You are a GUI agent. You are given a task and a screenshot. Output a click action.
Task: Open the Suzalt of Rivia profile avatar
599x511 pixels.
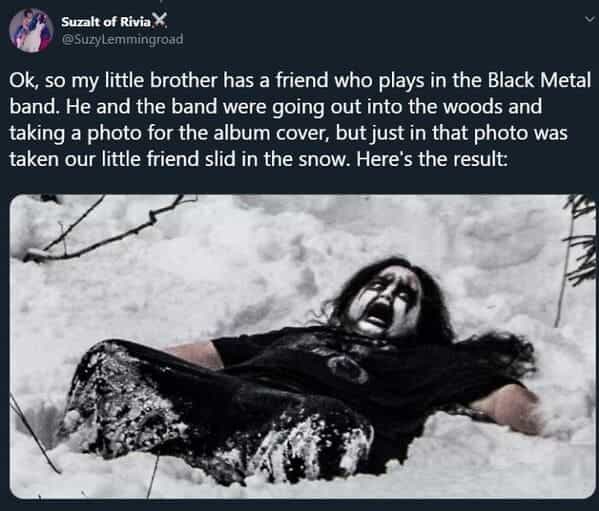[31, 31]
